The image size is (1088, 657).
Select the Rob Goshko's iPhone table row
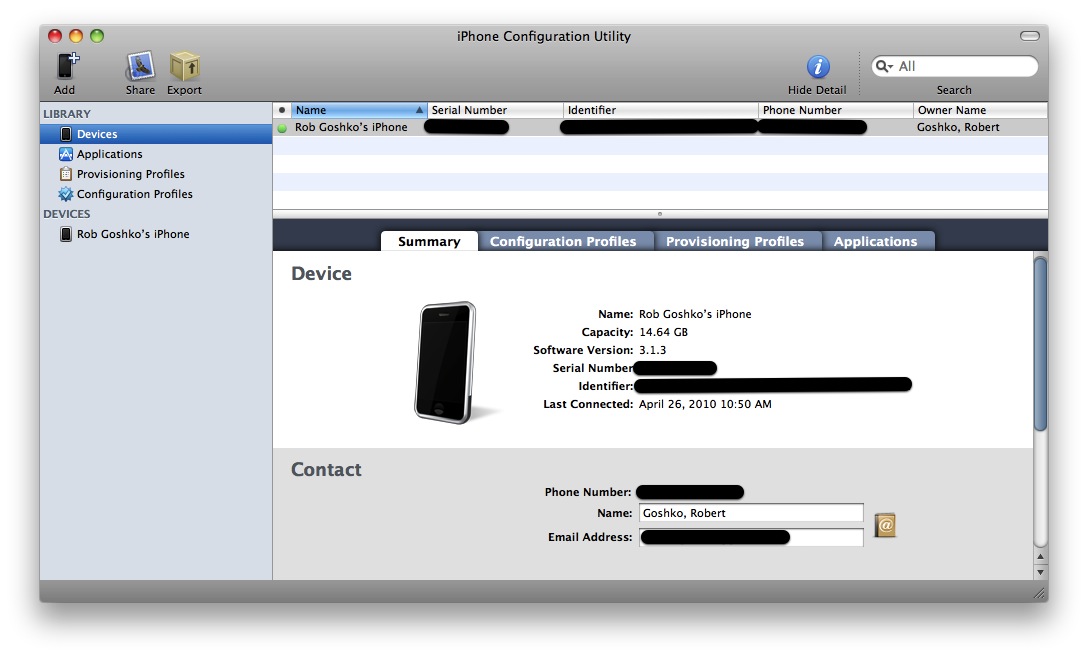(660, 128)
